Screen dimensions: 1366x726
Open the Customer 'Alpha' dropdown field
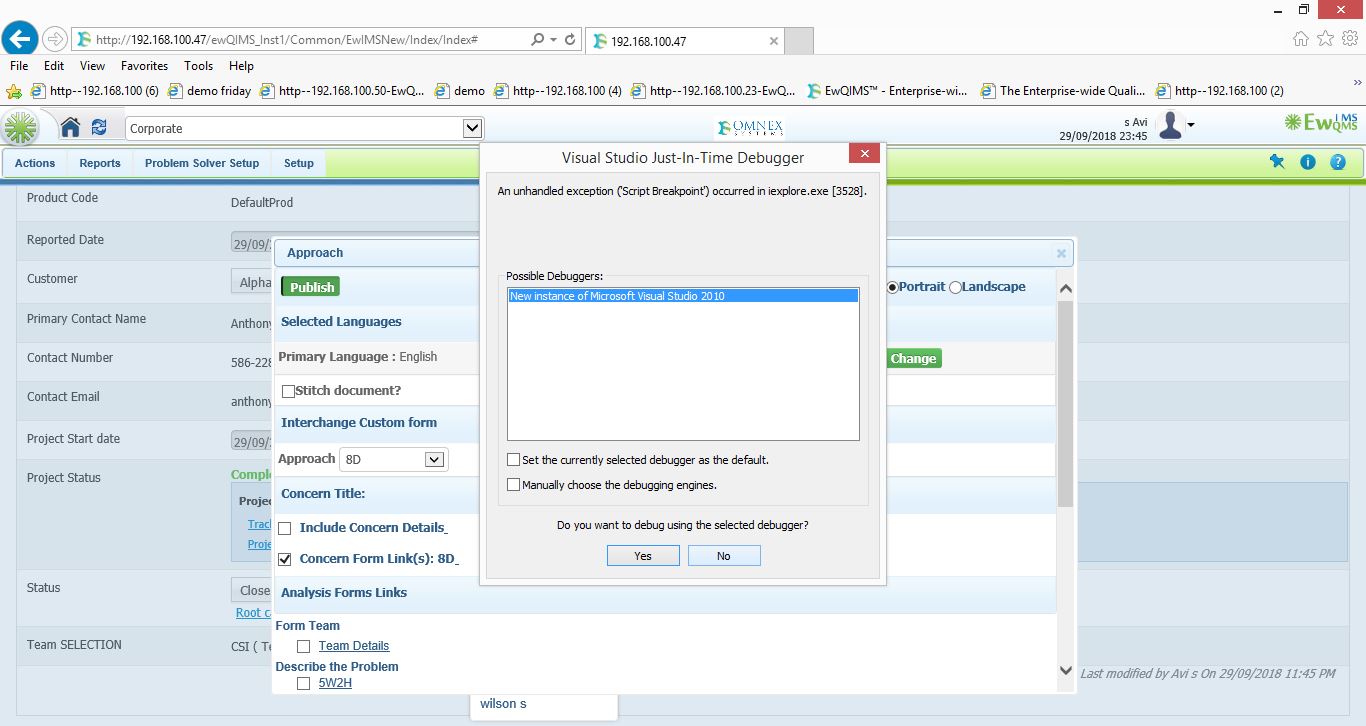[x=252, y=282]
